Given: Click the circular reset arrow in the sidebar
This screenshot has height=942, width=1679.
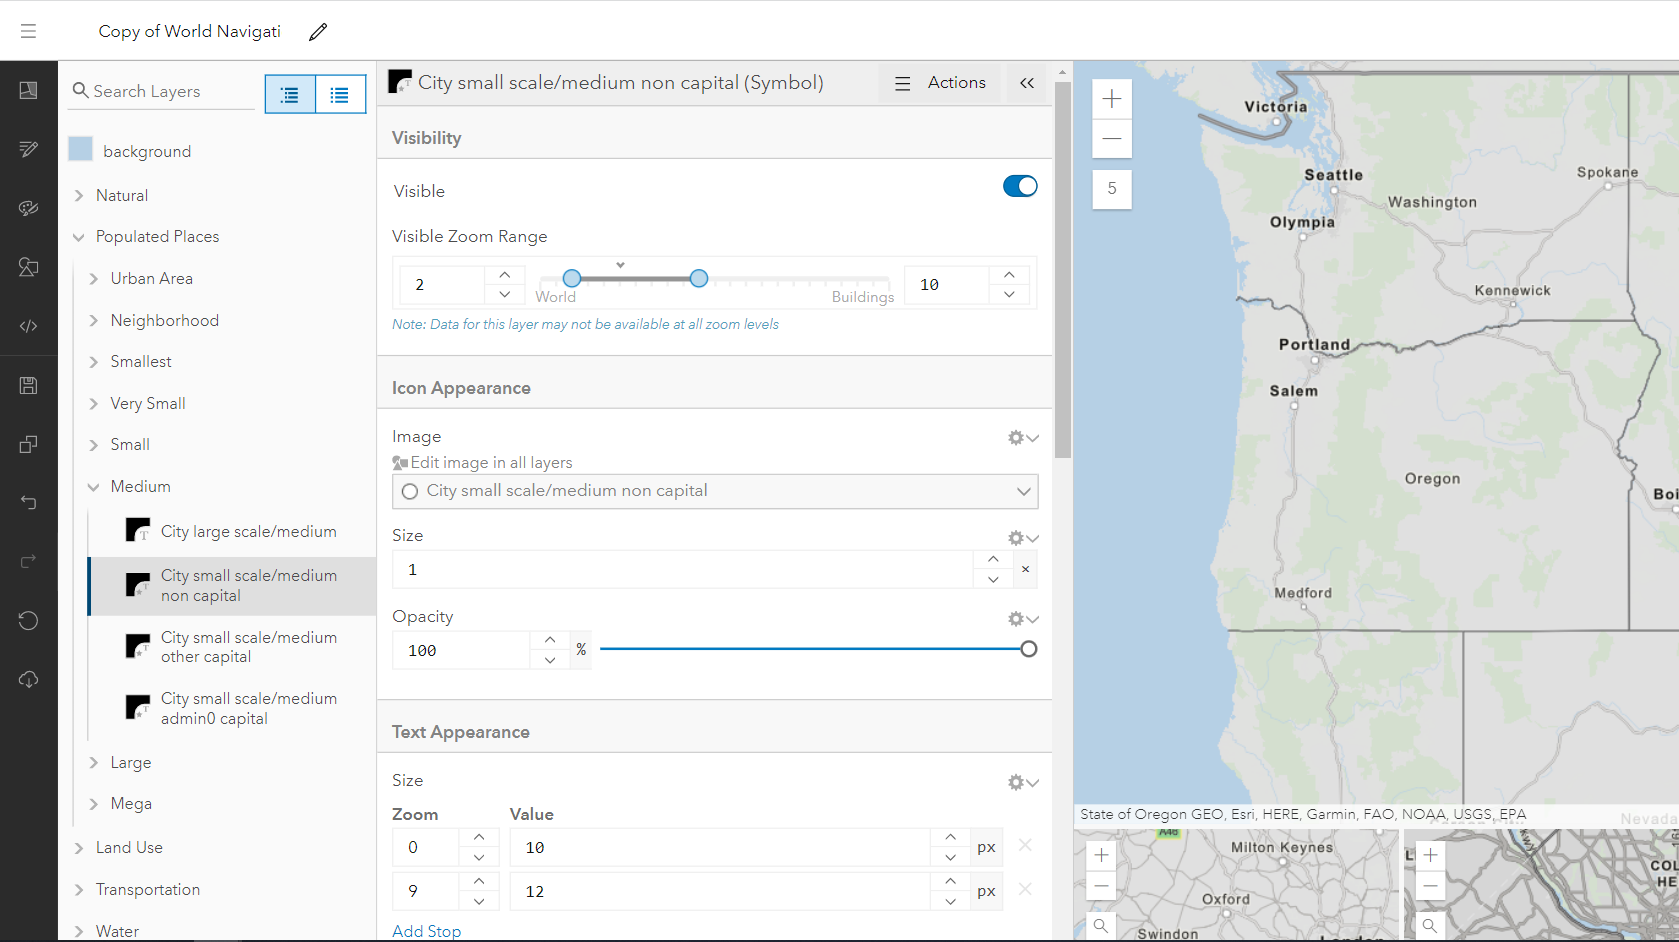Looking at the screenshot, I should (x=28, y=620).
